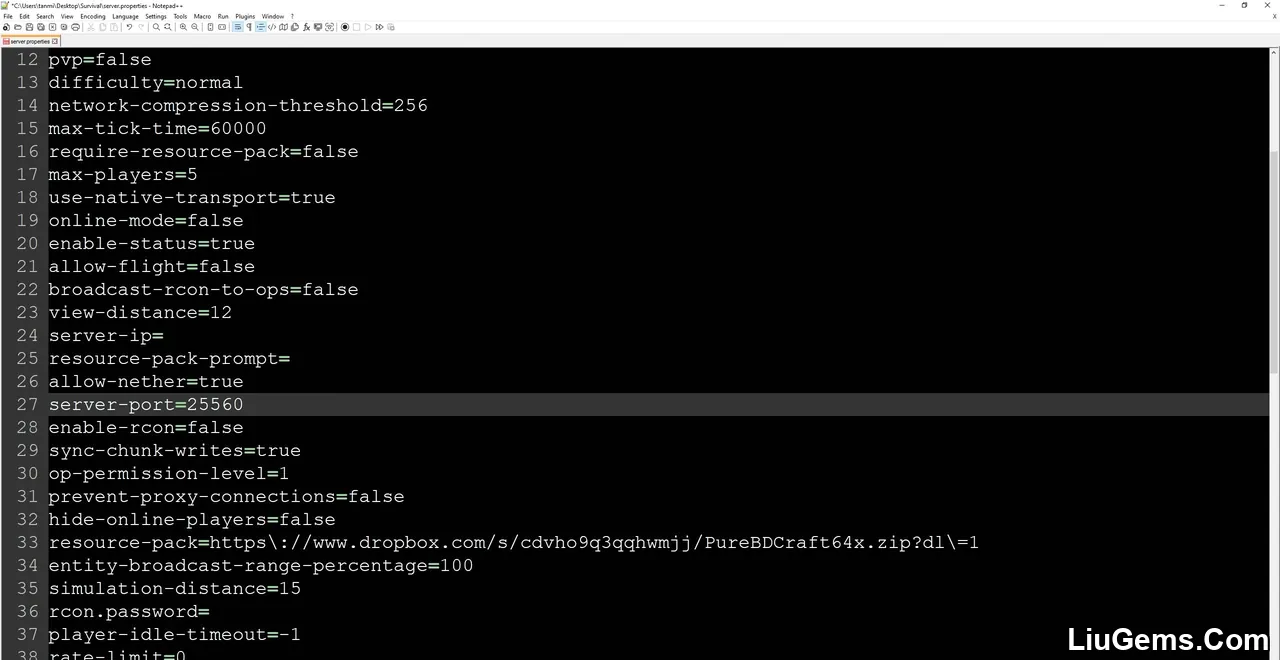
Task: Expand the Settings menu
Action: (x=156, y=16)
